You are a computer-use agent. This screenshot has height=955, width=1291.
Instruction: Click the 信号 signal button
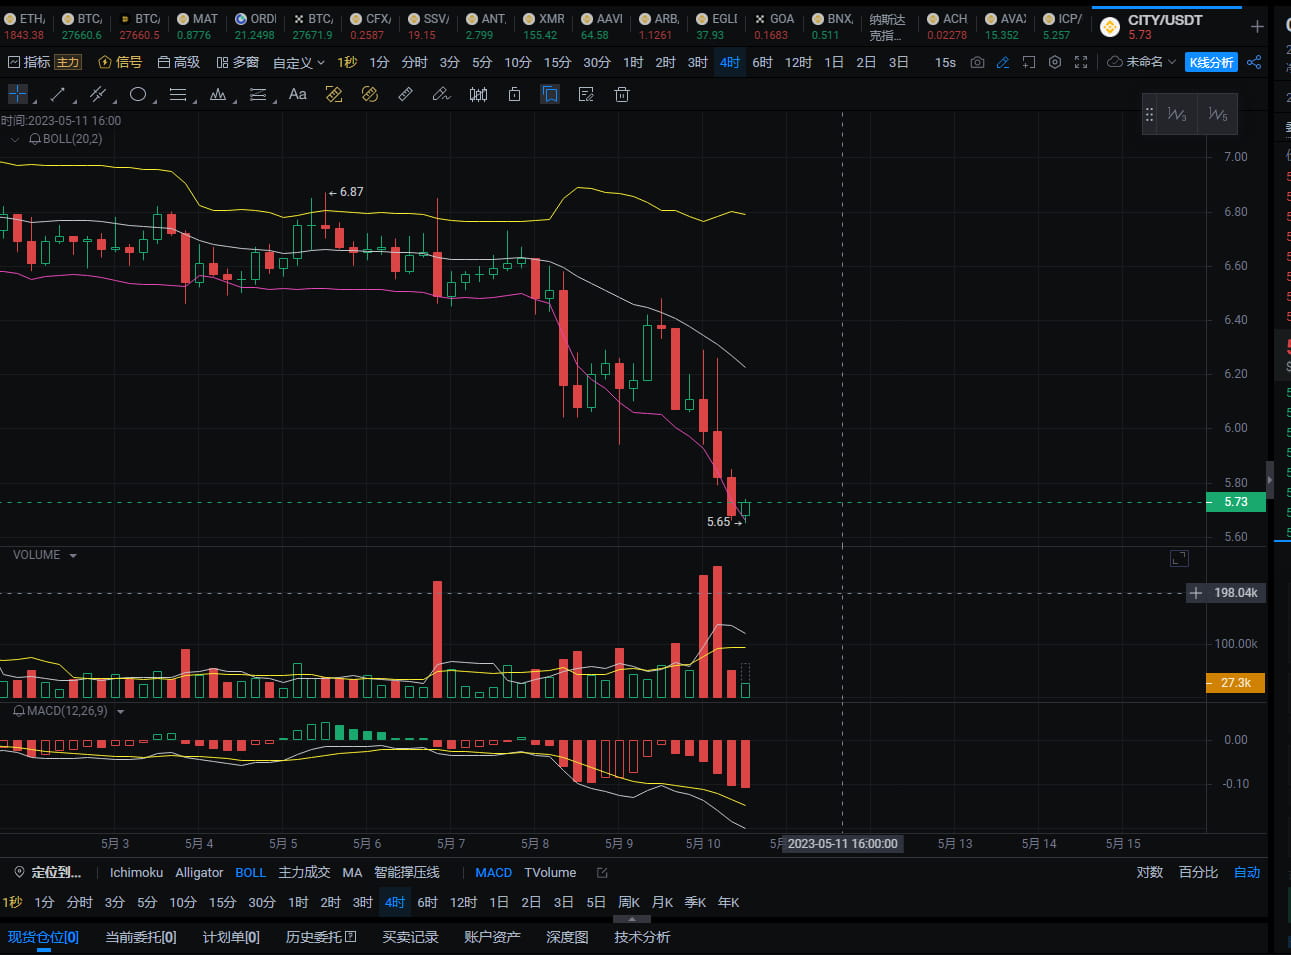pos(120,62)
